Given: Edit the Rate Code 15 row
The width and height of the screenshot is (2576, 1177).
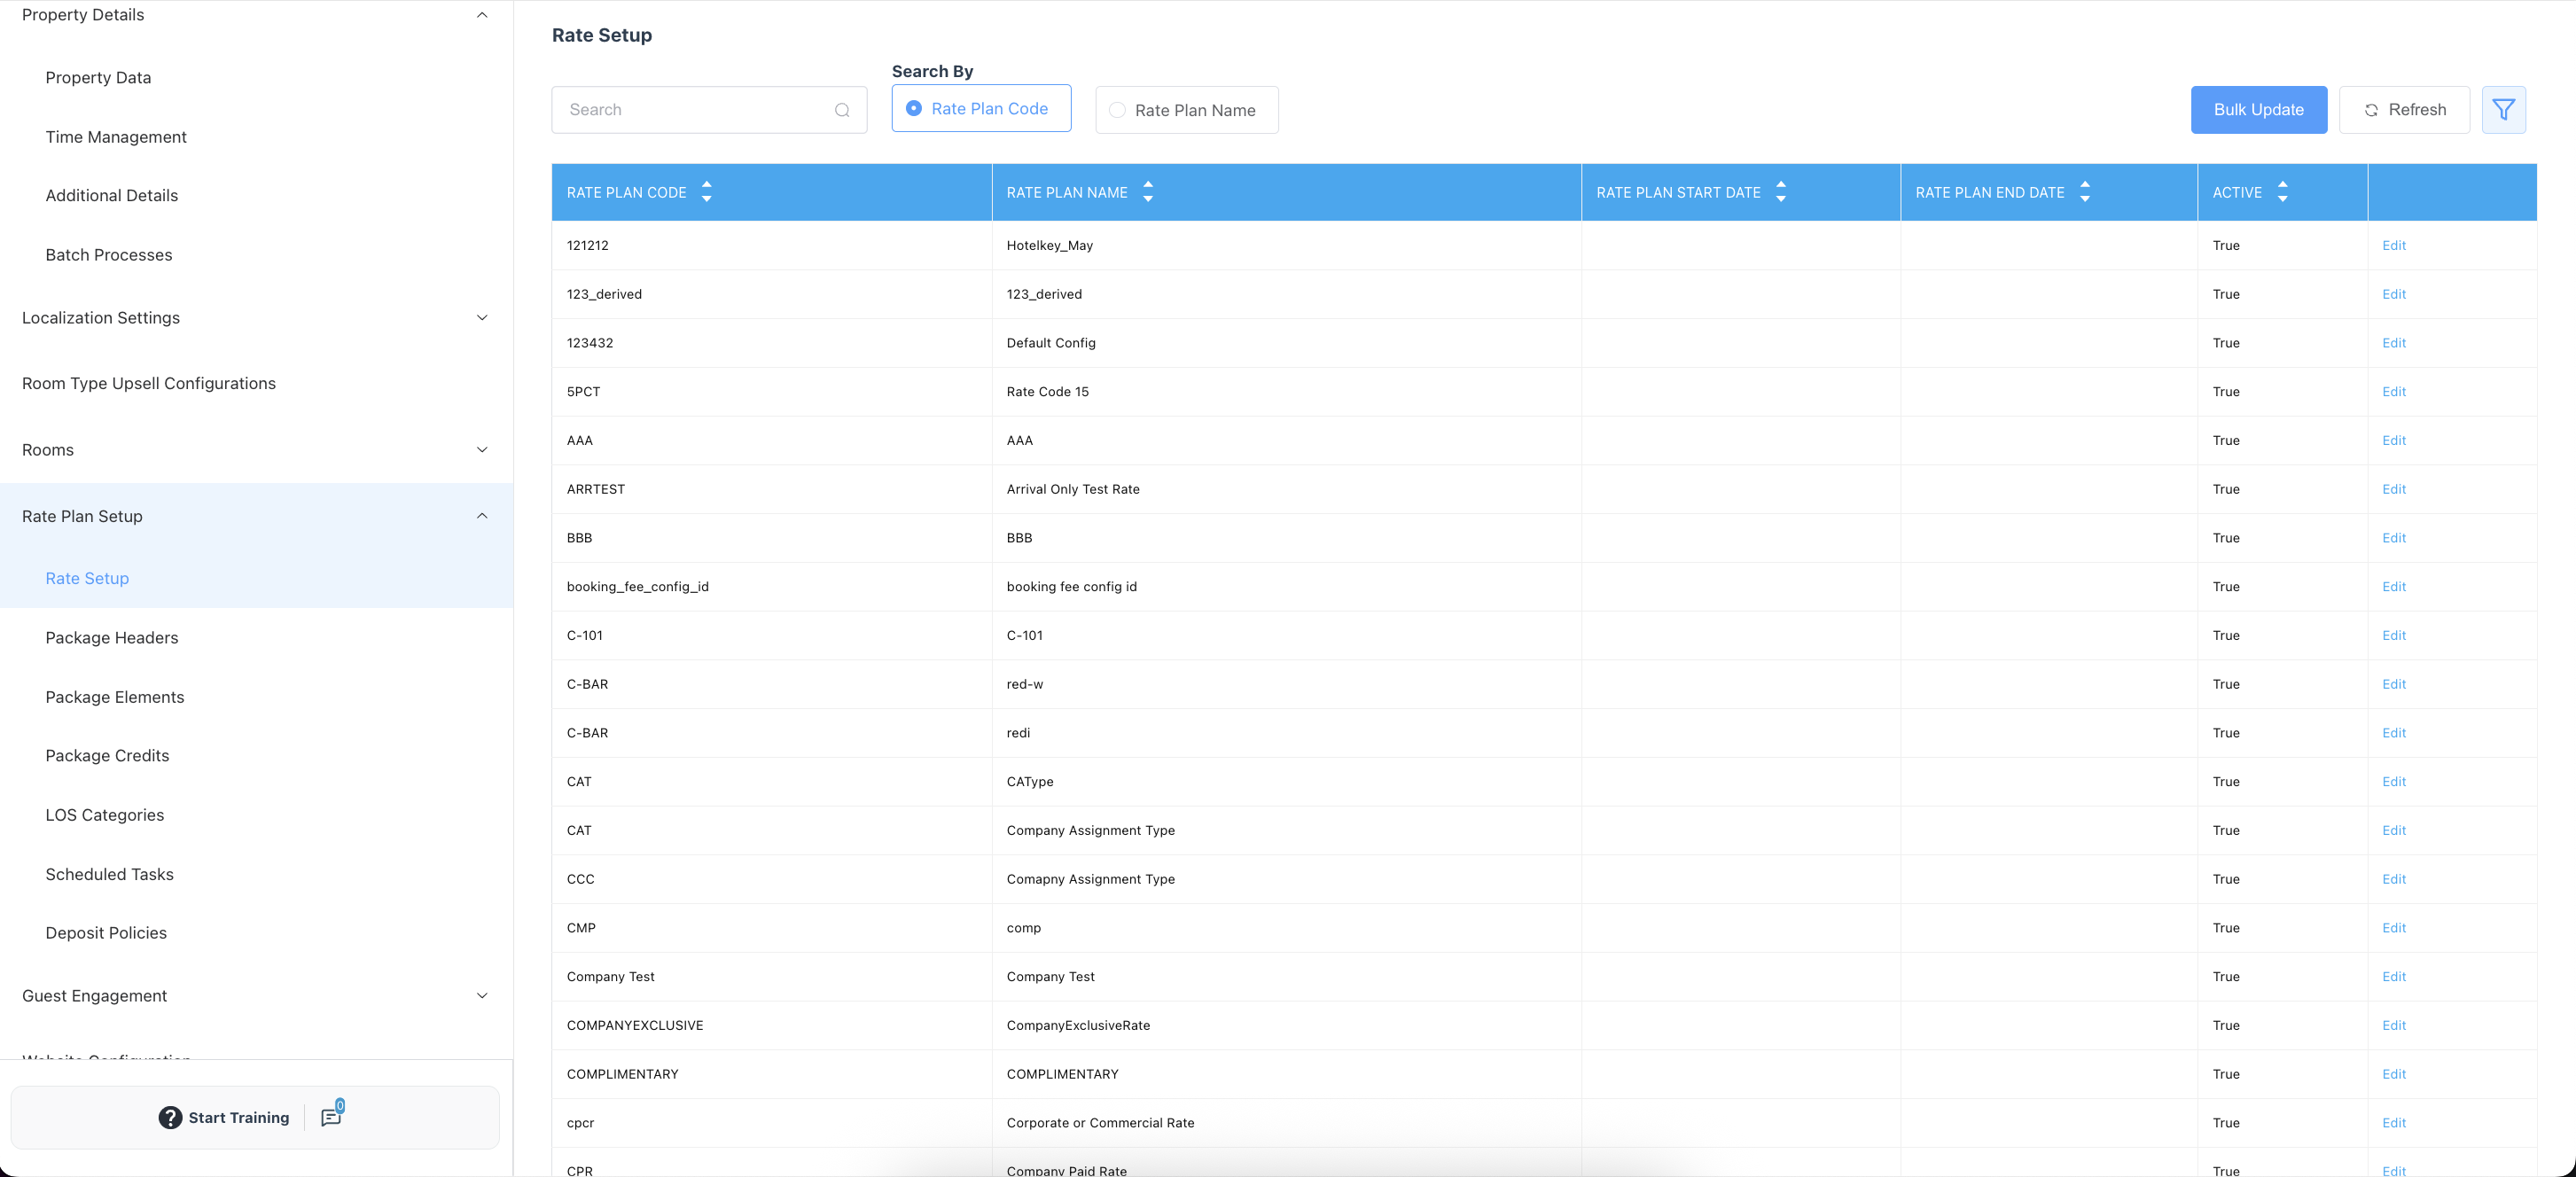Looking at the screenshot, I should point(2393,392).
